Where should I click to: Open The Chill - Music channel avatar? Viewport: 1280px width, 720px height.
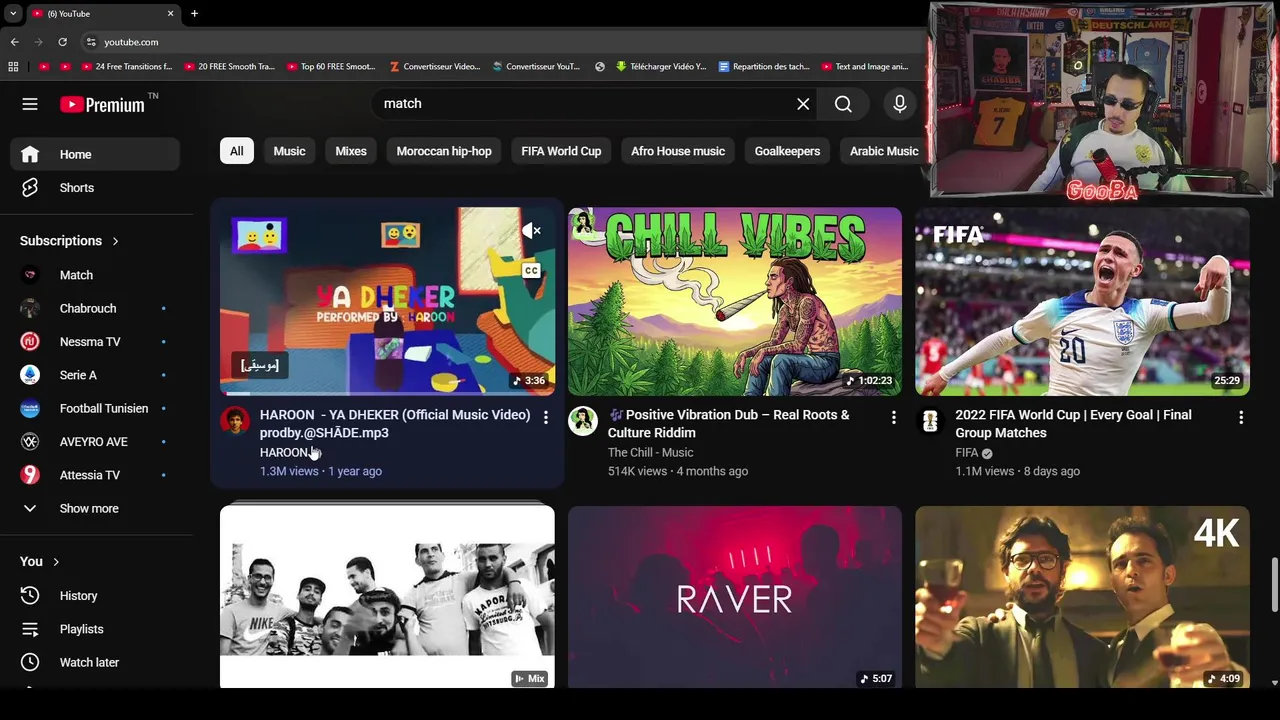[x=583, y=420]
